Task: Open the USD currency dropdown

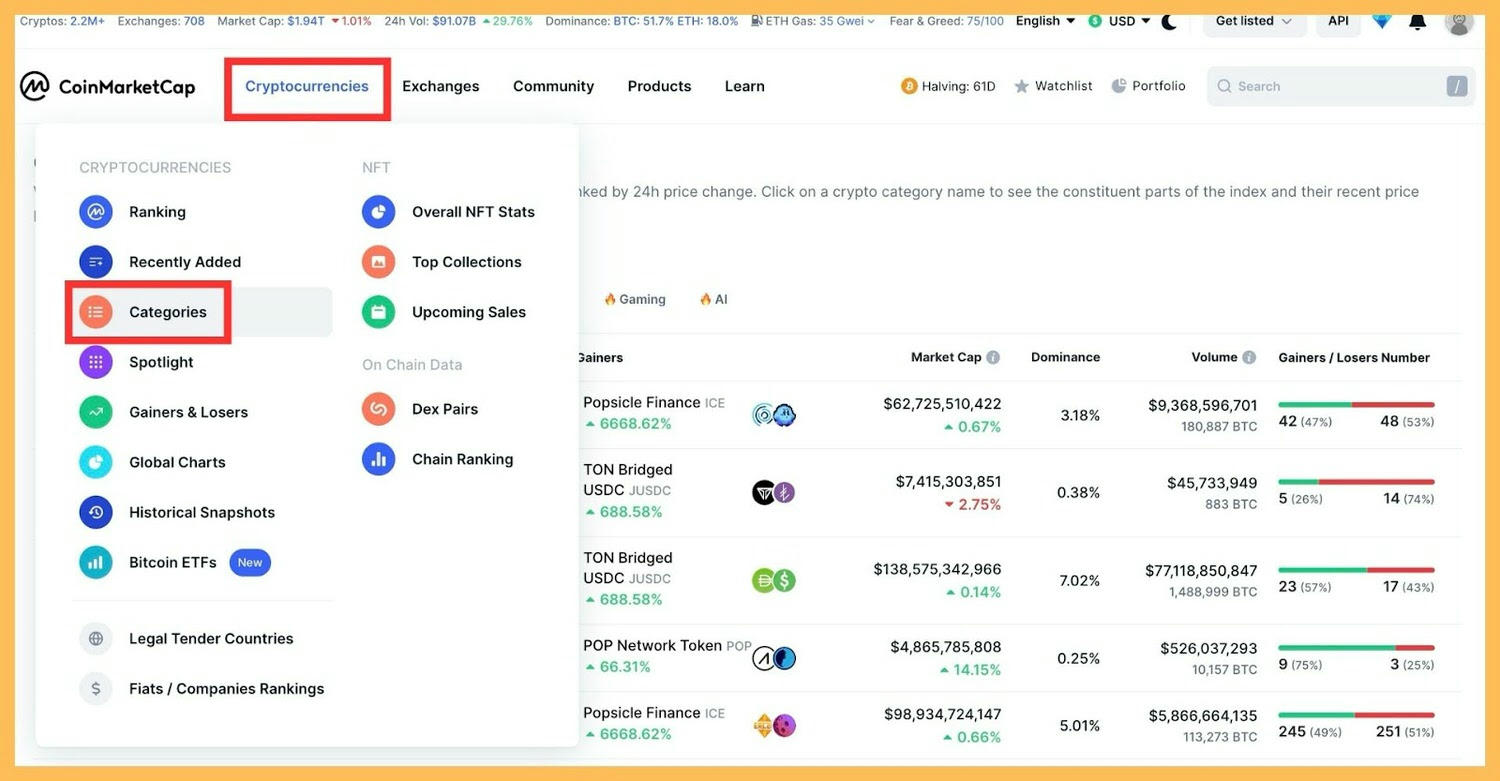Action: click(1119, 21)
